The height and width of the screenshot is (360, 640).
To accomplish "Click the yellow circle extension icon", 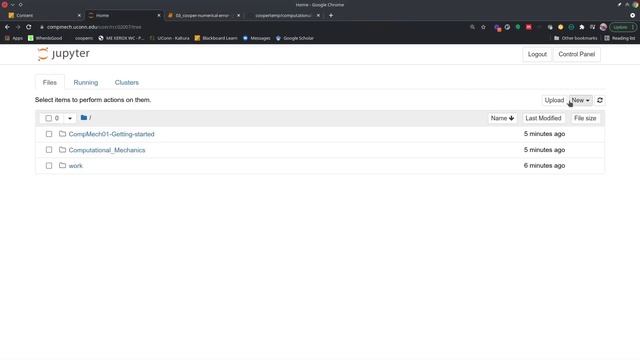I will [x=560, y=27].
